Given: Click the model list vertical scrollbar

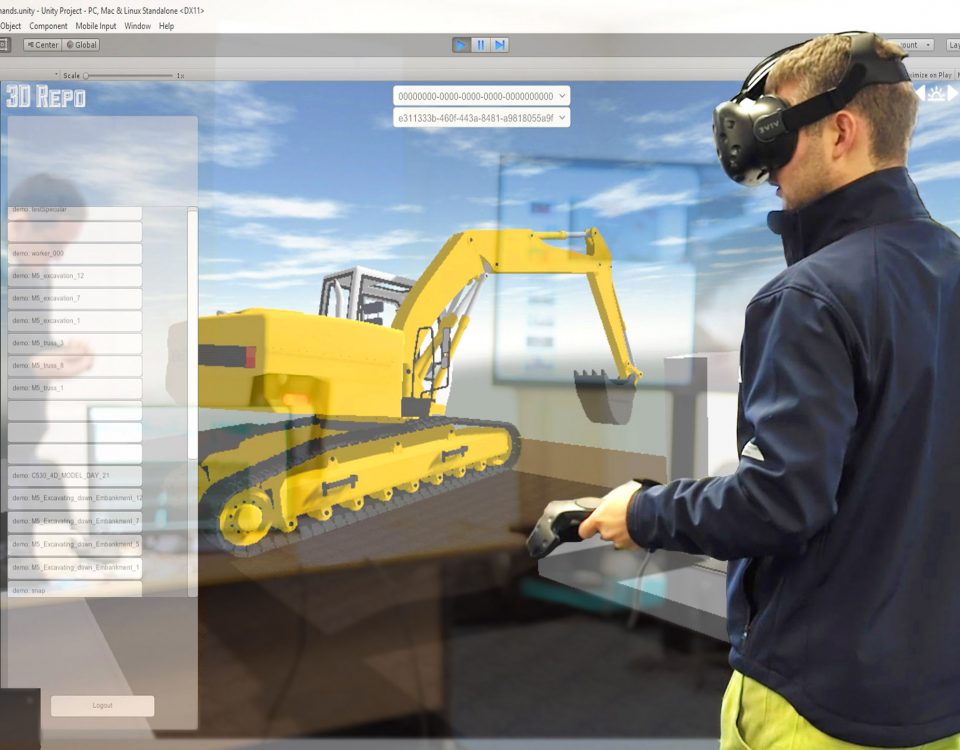Looking at the screenshot, I should [x=192, y=330].
